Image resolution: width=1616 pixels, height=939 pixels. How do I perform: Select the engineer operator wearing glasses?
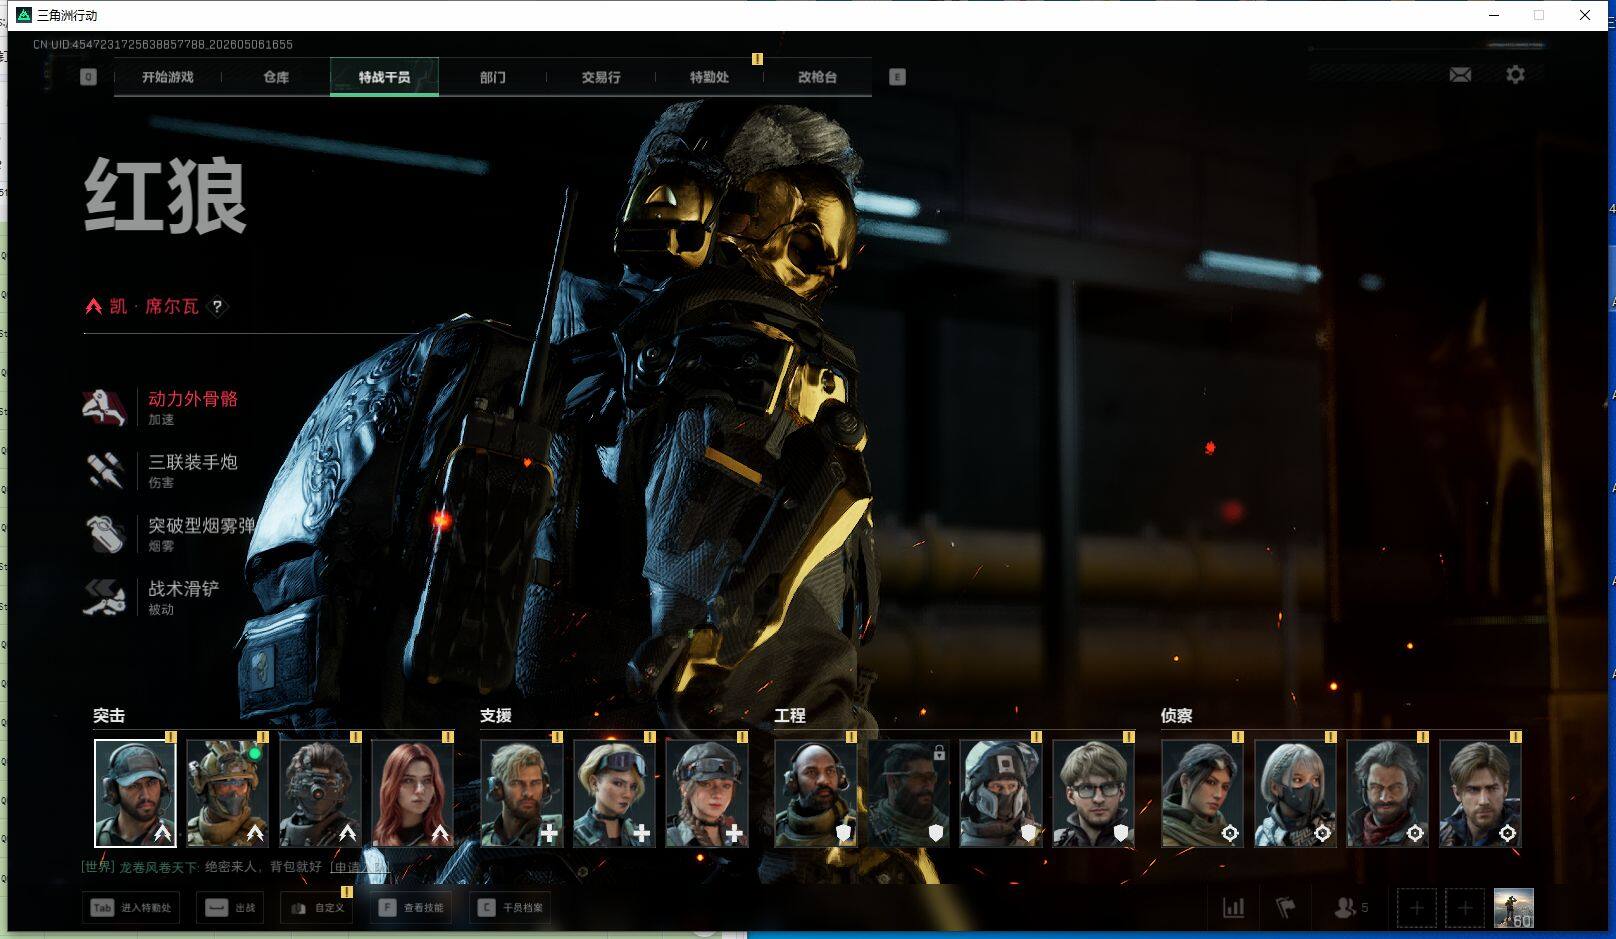[1093, 793]
